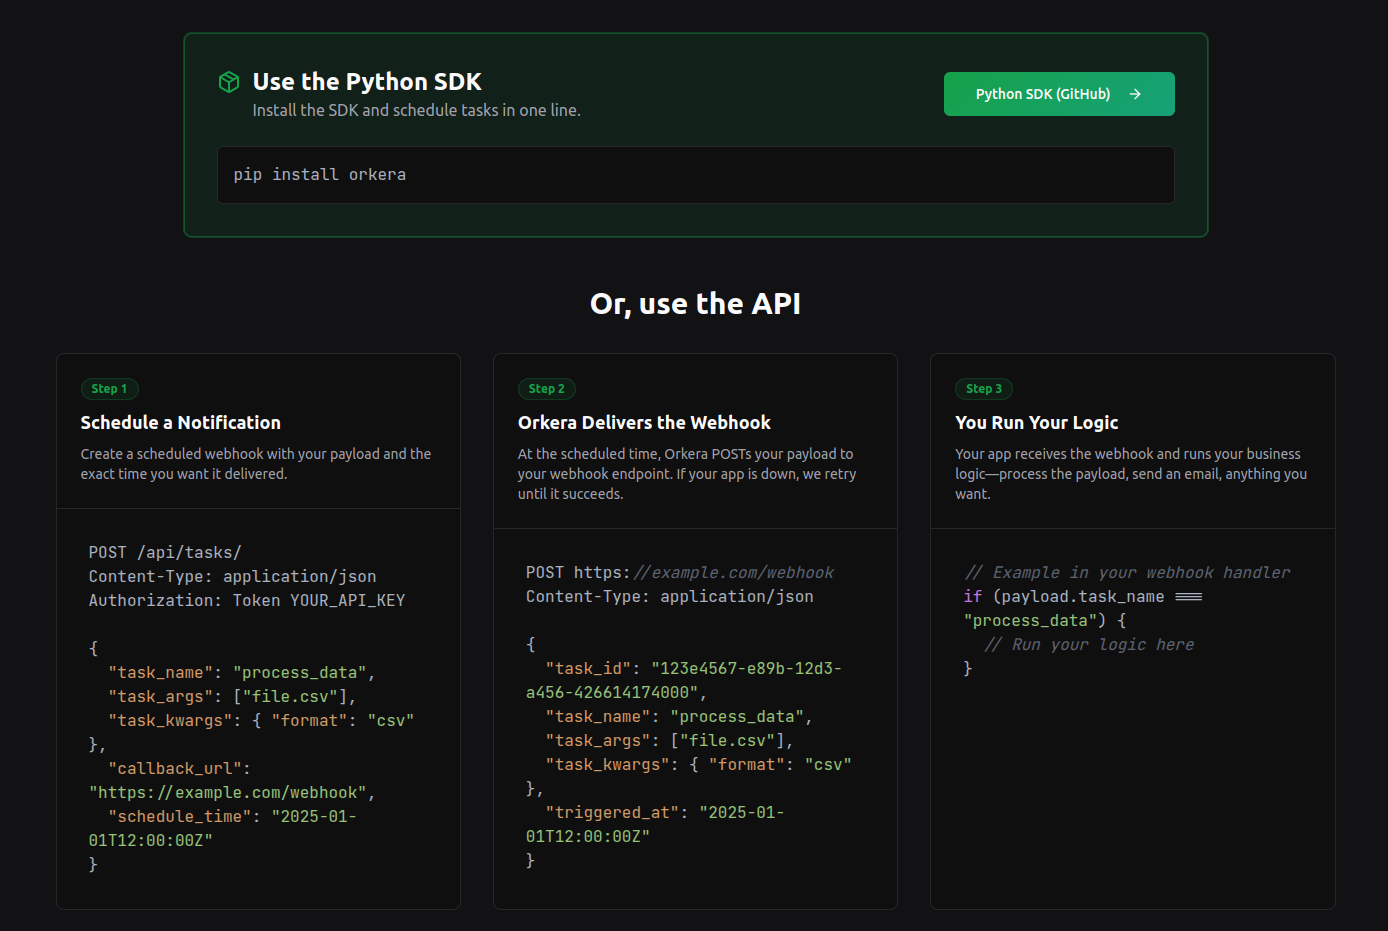Click the POST /api/tasks/ code line

pos(165,553)
